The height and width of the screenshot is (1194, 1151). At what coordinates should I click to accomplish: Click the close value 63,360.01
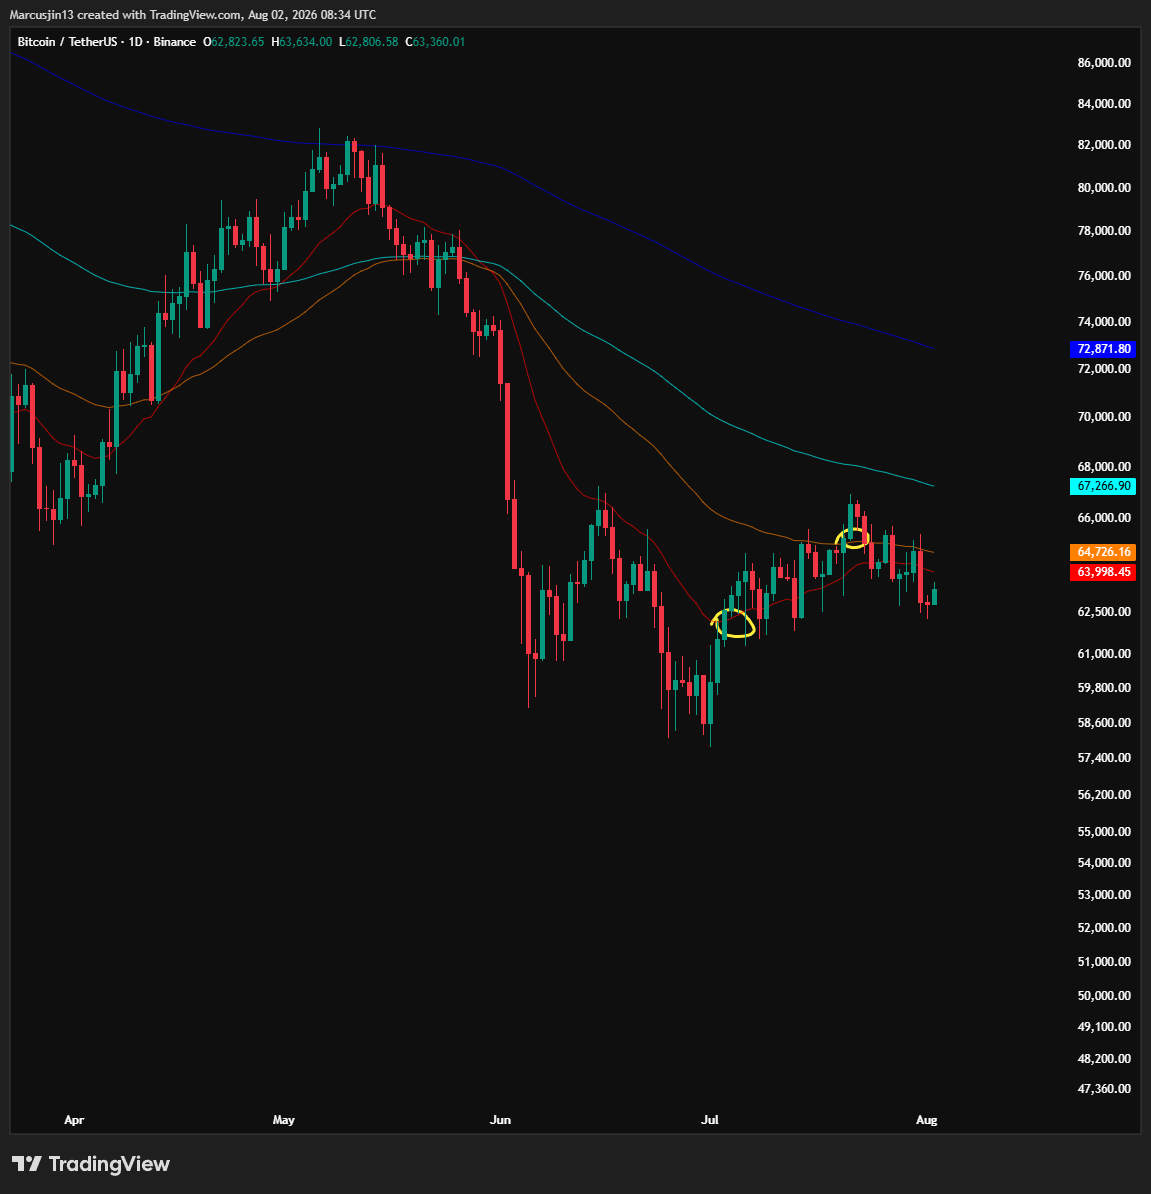pyautogui.click(x=438, y=42)
